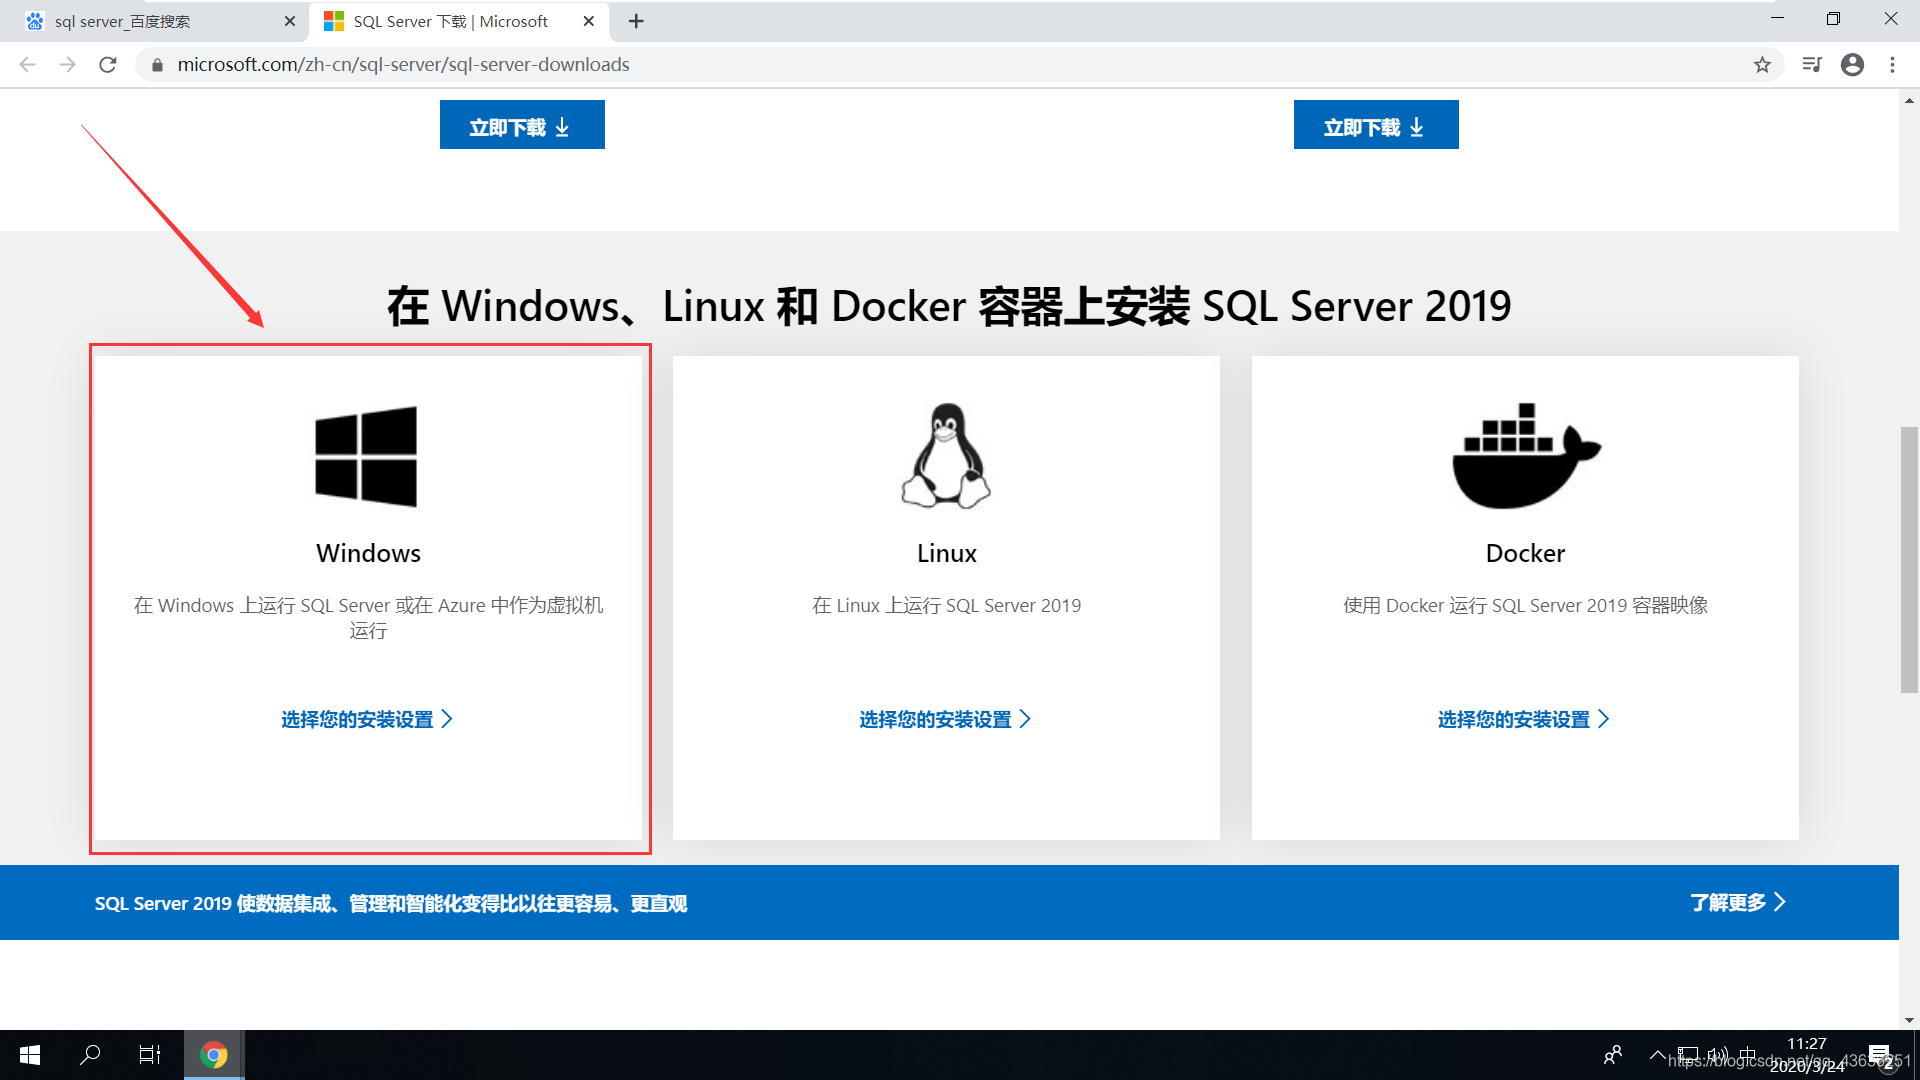Image resolution: width=1920 pixels, height=1080 pixels.
Task: Click the SQL Server 2019 install heading
Action: 949,306
